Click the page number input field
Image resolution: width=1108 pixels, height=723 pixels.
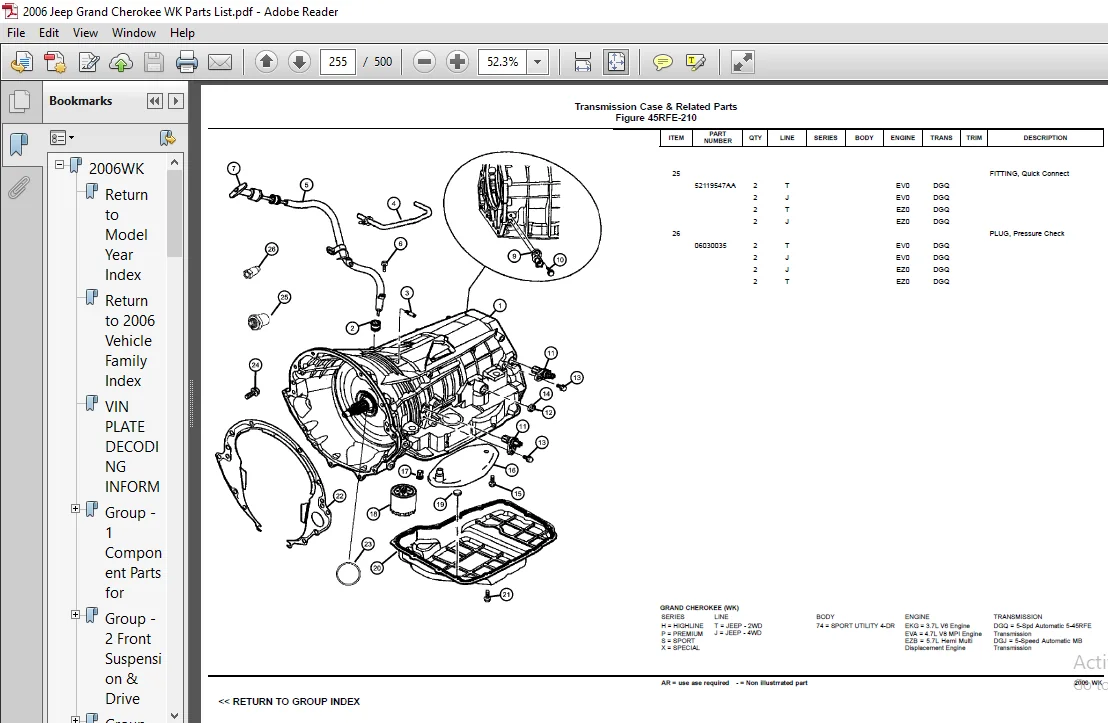click(x=338, y=62)
